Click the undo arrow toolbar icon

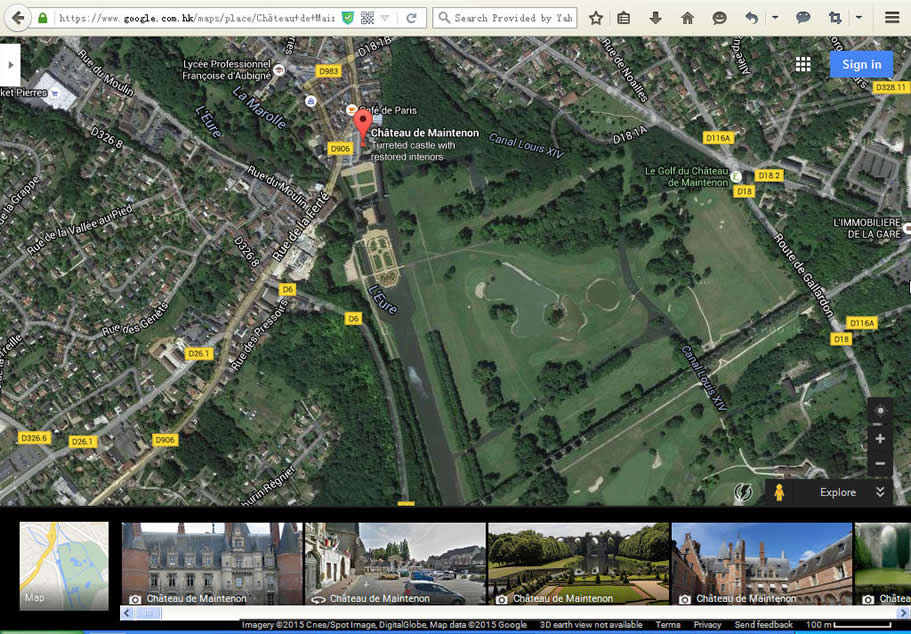coord(752,18)
